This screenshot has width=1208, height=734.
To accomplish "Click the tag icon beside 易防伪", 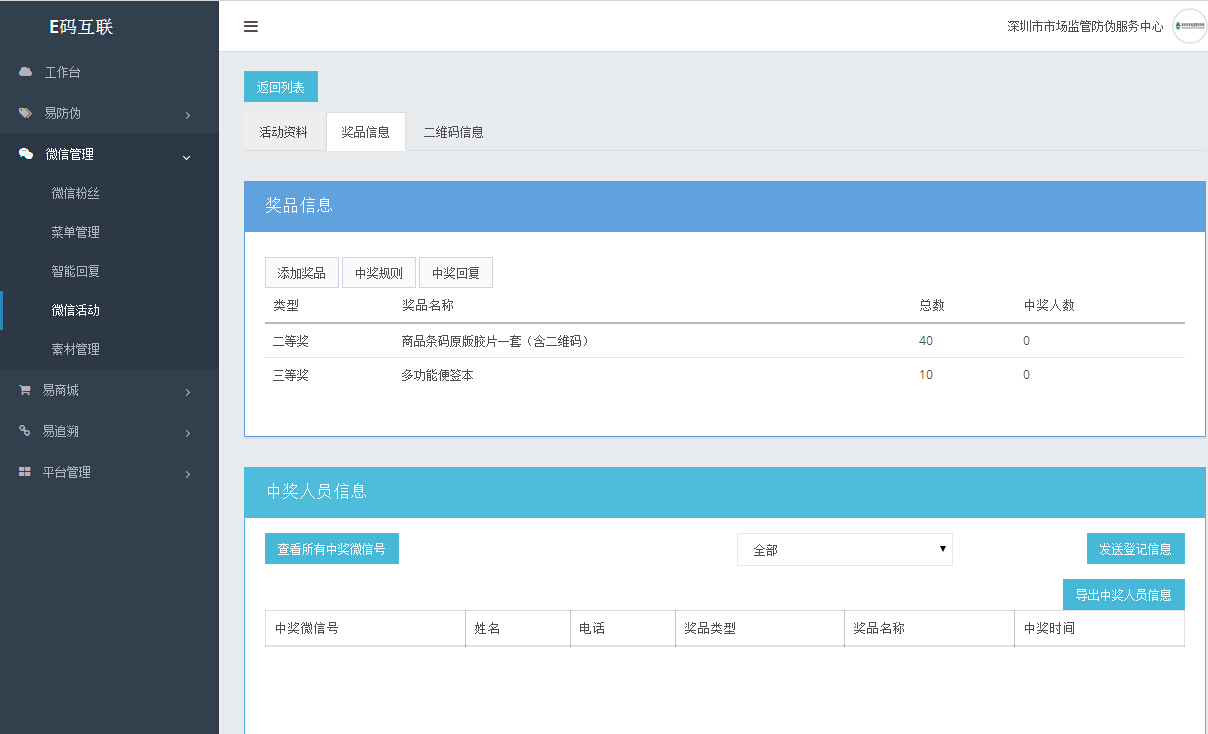I will coord(26,113).
